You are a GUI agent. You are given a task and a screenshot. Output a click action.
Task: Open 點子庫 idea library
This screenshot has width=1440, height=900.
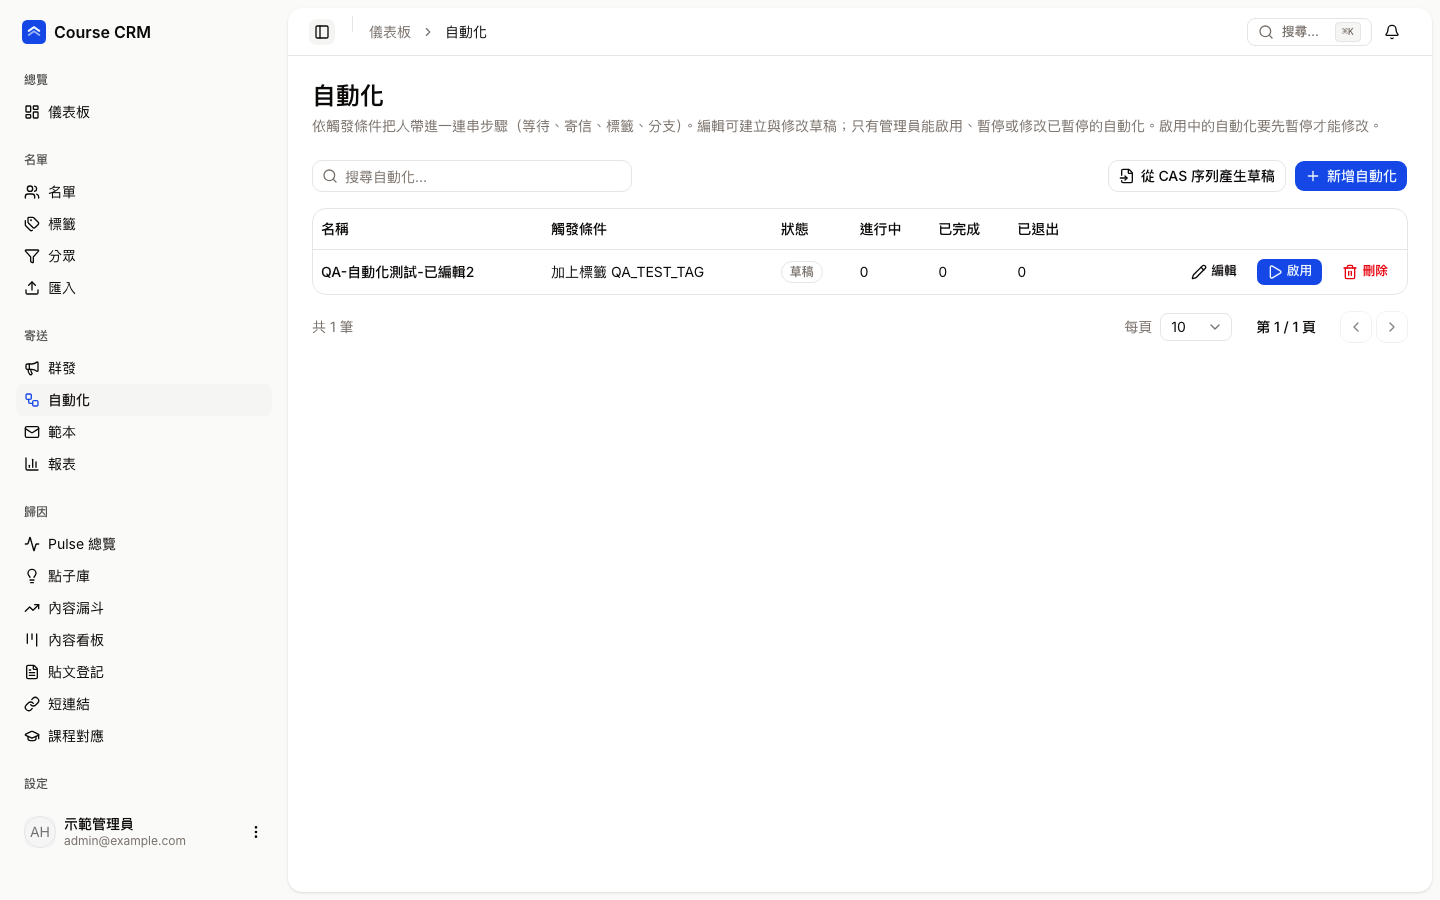144,576
